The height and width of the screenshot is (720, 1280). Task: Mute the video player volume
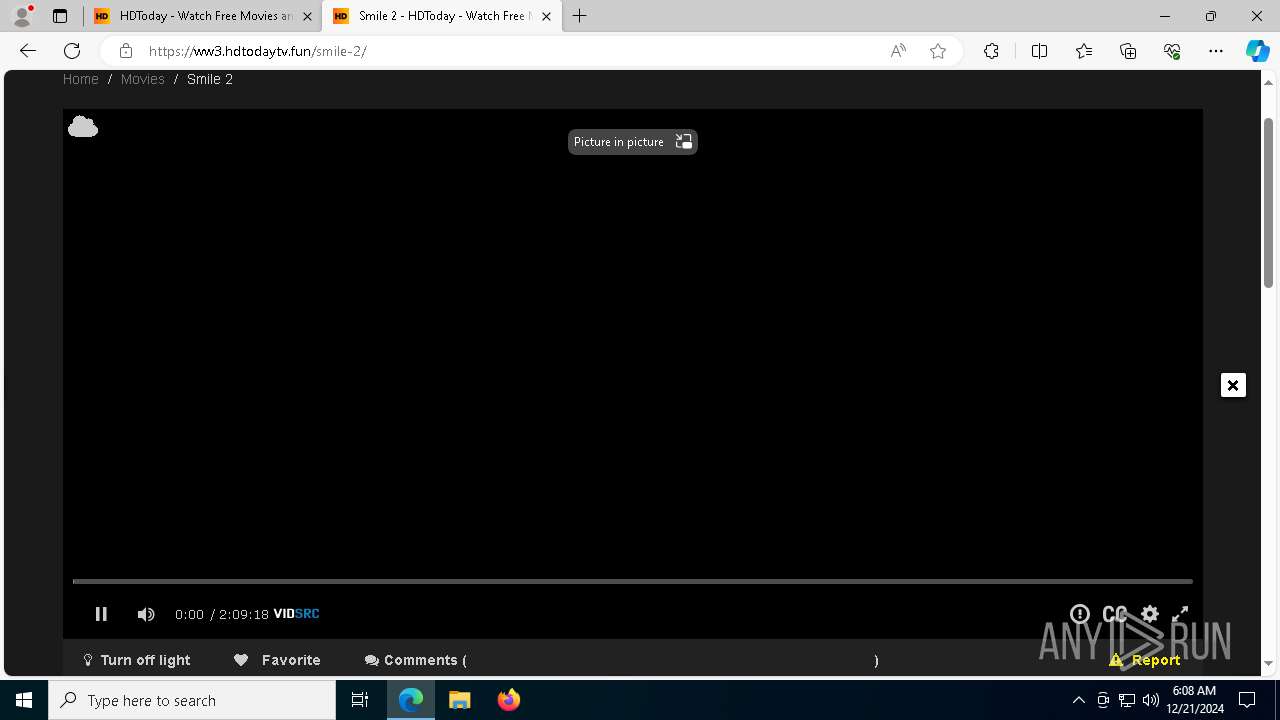[146, 614]
